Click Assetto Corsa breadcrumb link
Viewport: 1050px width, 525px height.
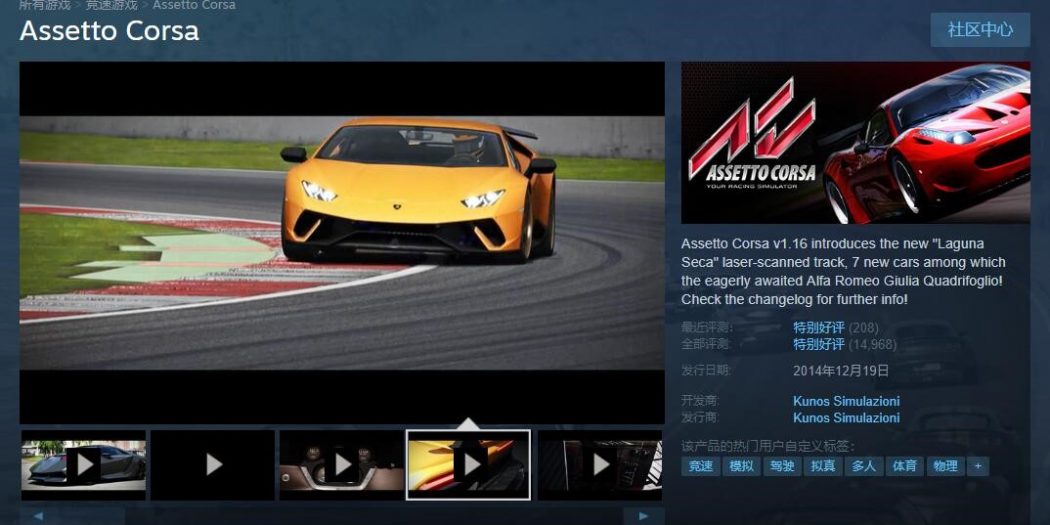click(194, 5)
